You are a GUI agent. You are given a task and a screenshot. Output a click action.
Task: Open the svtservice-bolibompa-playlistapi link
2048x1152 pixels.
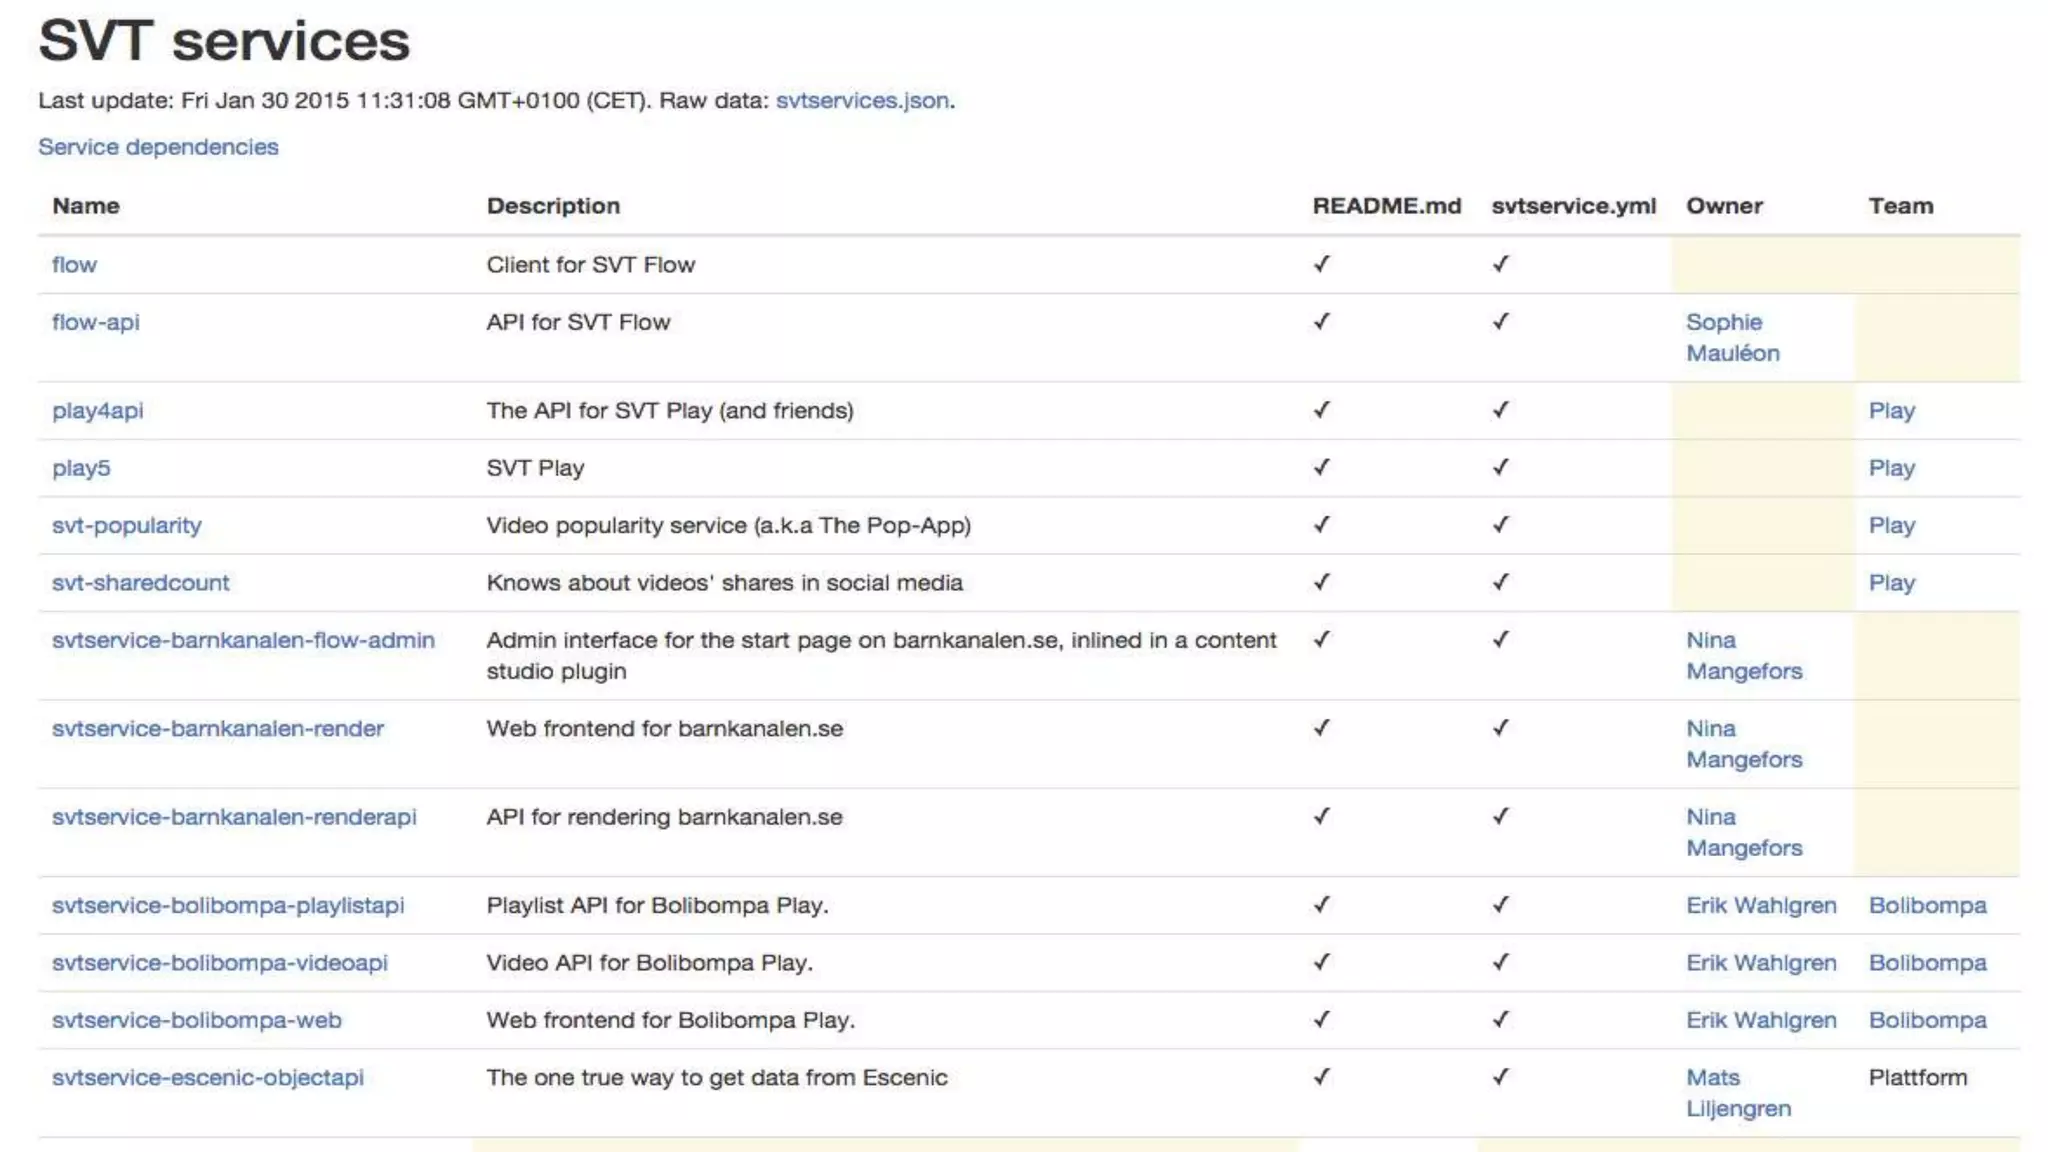(228, 906)
